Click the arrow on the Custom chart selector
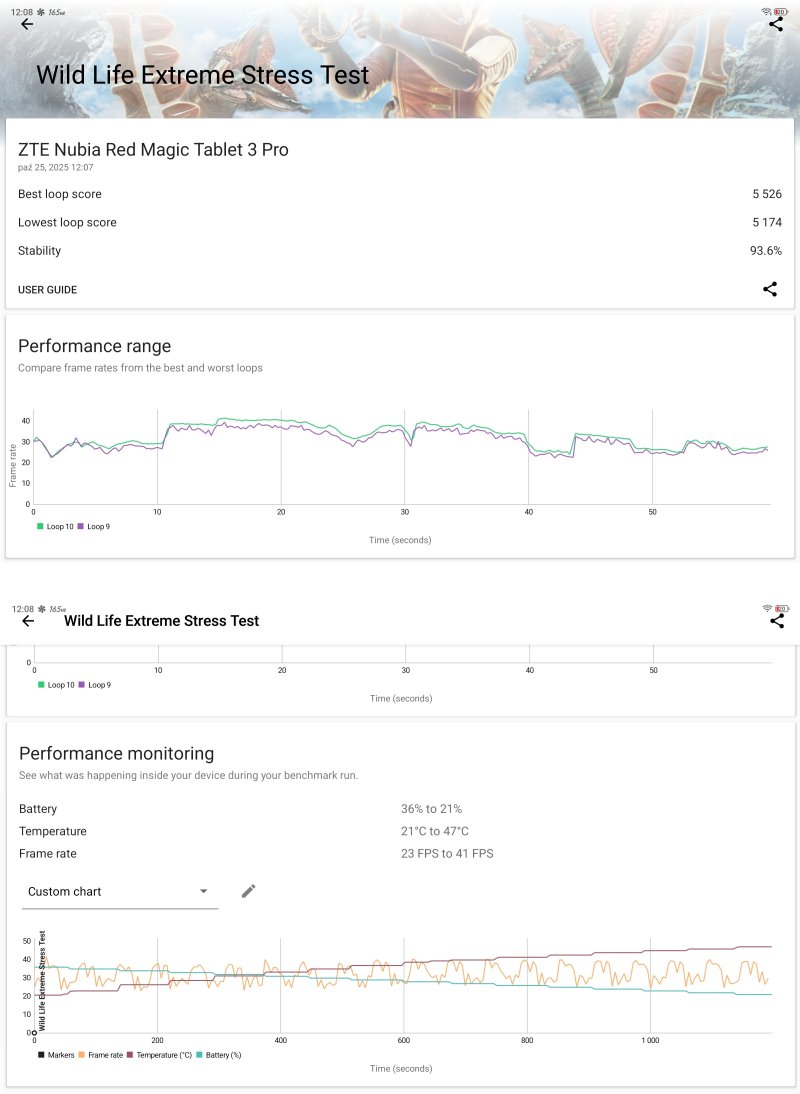800x1094 pixels. pos(204,891)
